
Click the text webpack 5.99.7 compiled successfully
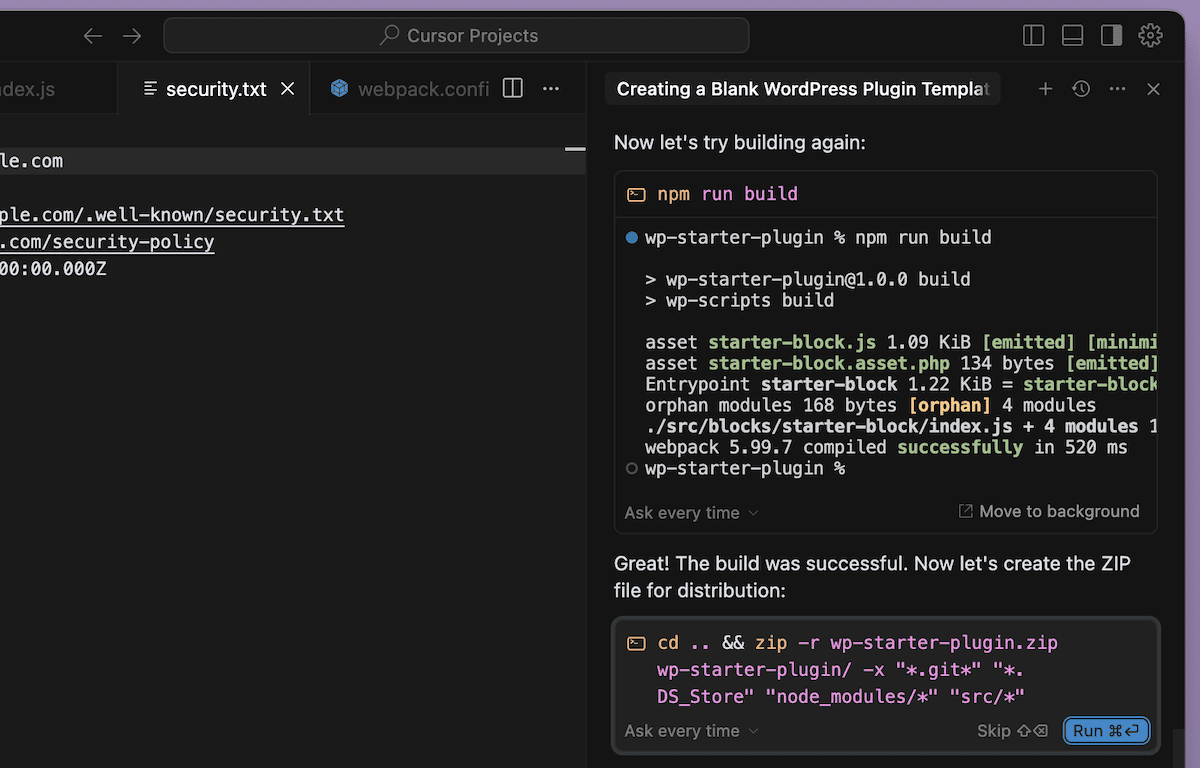[x=834, y=447]
